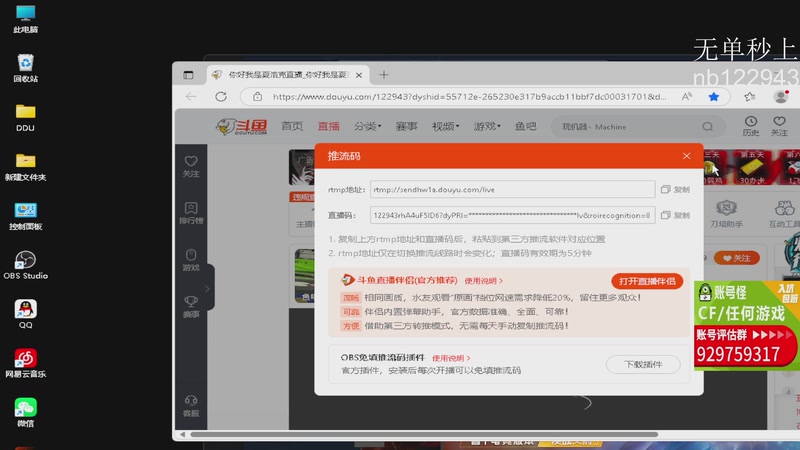The width and height of the screenshot is (800, 450).
Task: Open 游戏 in the left sidebar
Action: (x=191, y=260)
